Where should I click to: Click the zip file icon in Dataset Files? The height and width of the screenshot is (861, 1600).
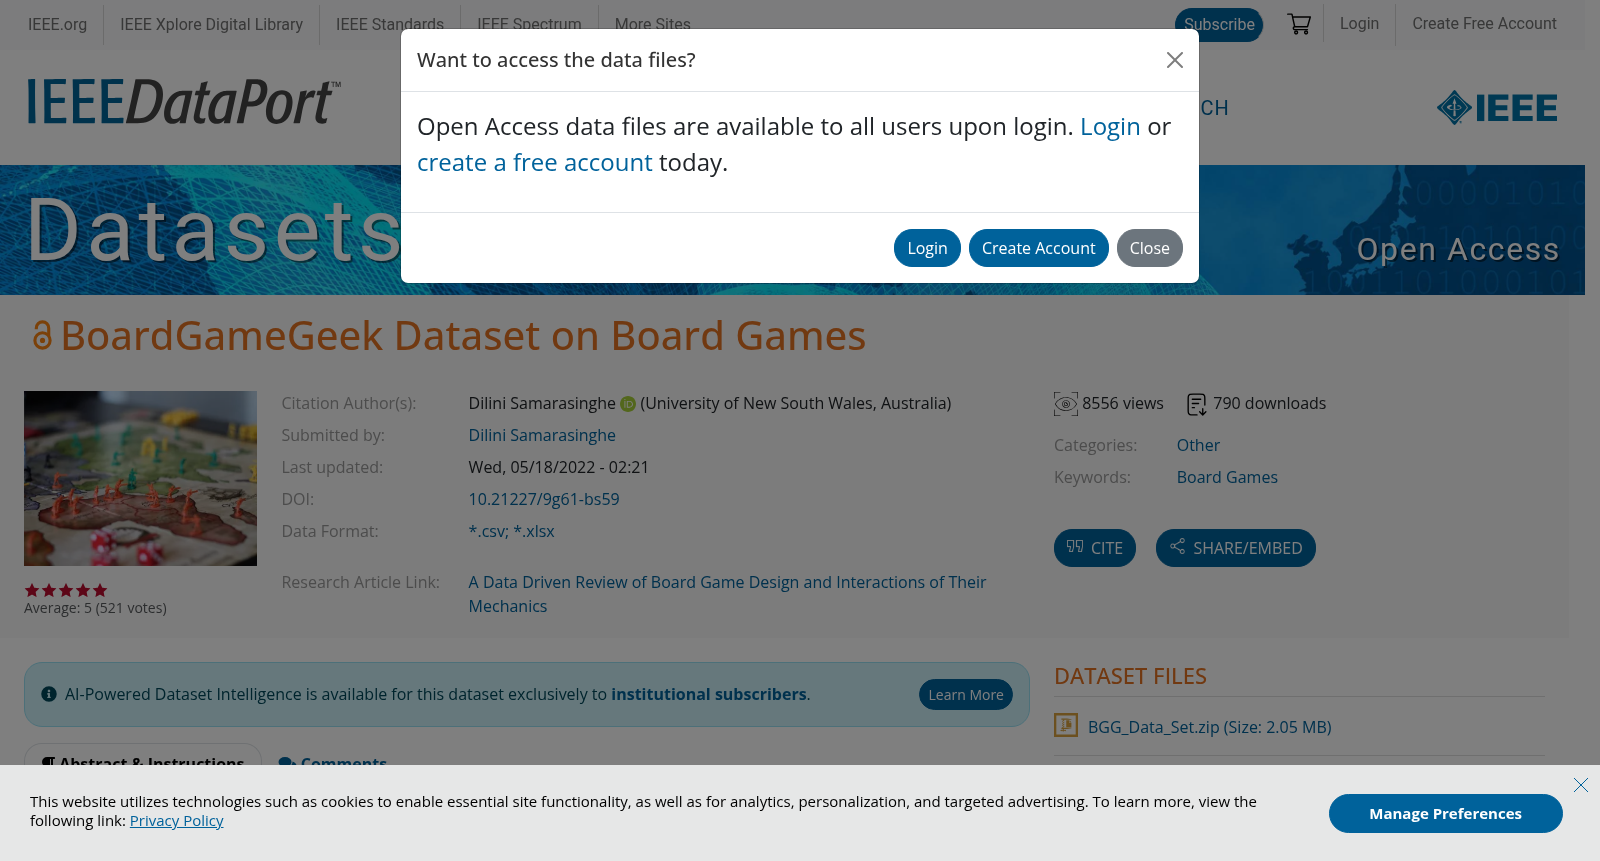[x=1066, y=725]
